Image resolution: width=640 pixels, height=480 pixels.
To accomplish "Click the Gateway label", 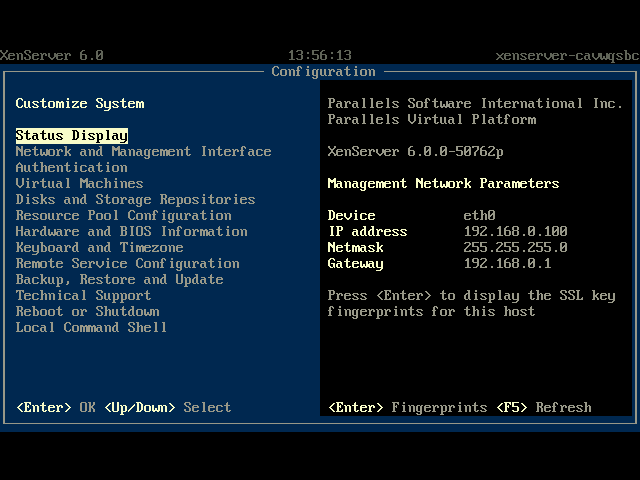I will 355,263.
